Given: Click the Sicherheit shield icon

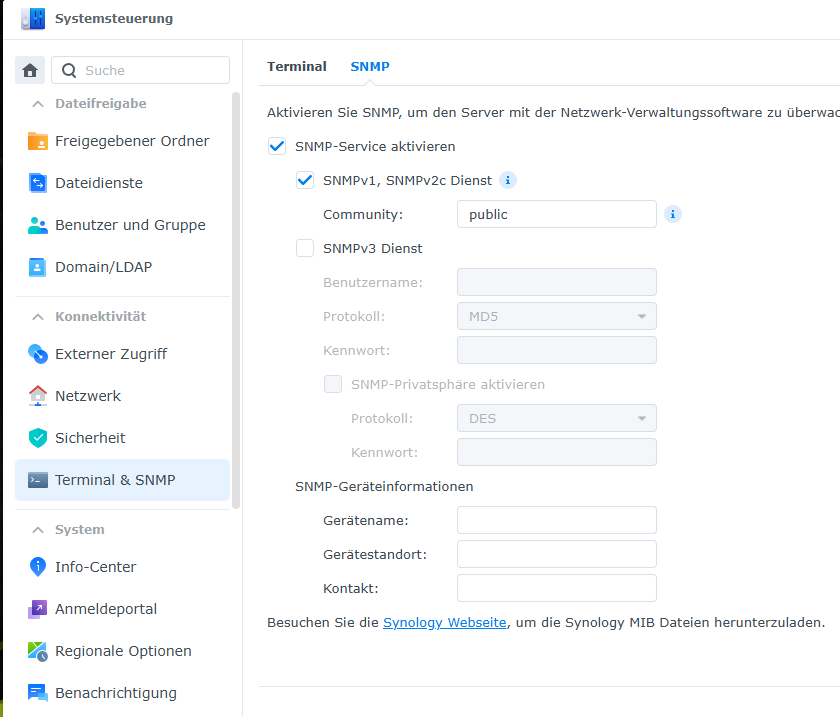Looking at the screenshot, I should click(x=38, y=438).
